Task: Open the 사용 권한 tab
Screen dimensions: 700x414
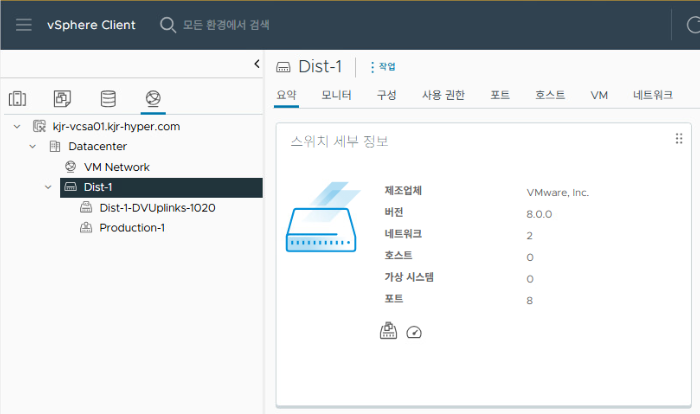Action: tap(443, 95)
